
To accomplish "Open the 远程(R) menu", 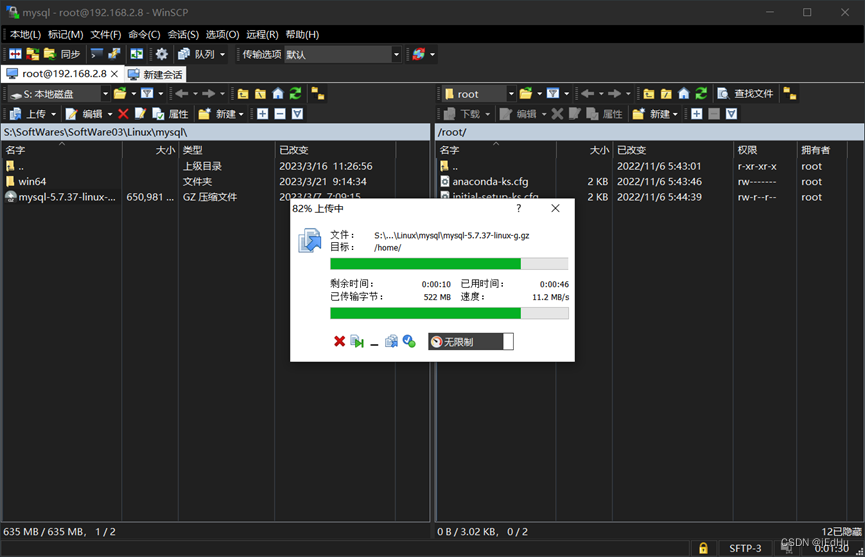I will (x=263, y=35).
